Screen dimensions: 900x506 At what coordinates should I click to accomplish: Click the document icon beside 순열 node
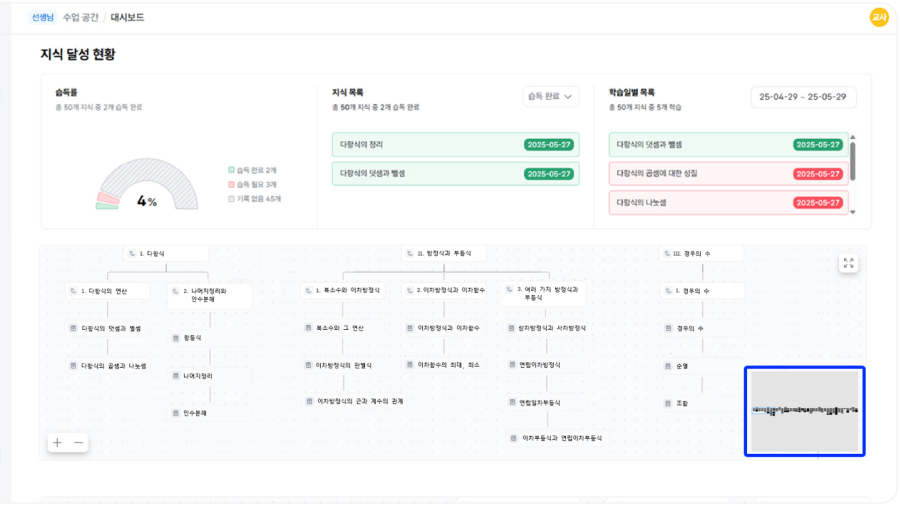pos(668,366)
